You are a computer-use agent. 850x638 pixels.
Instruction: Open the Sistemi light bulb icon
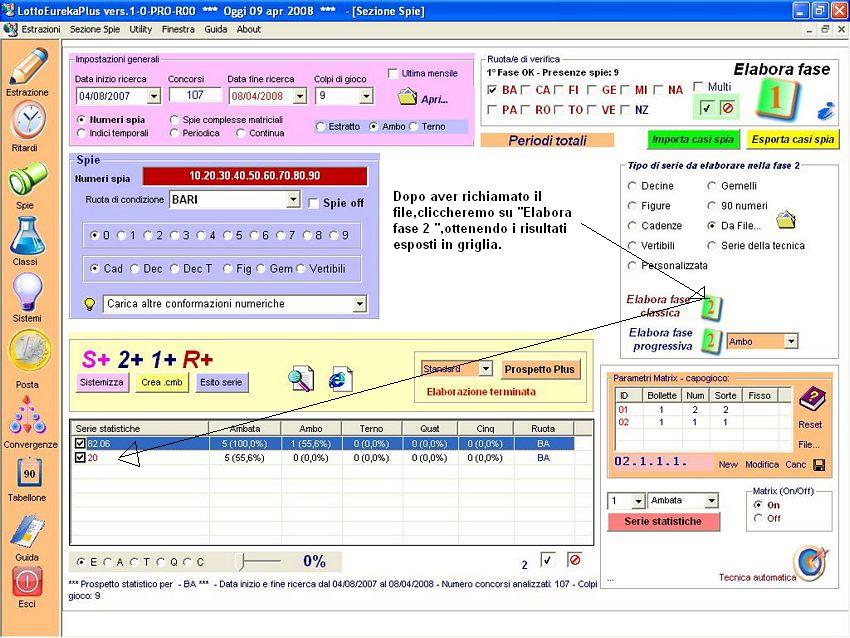pyautogui.click(x=27, y=292)
